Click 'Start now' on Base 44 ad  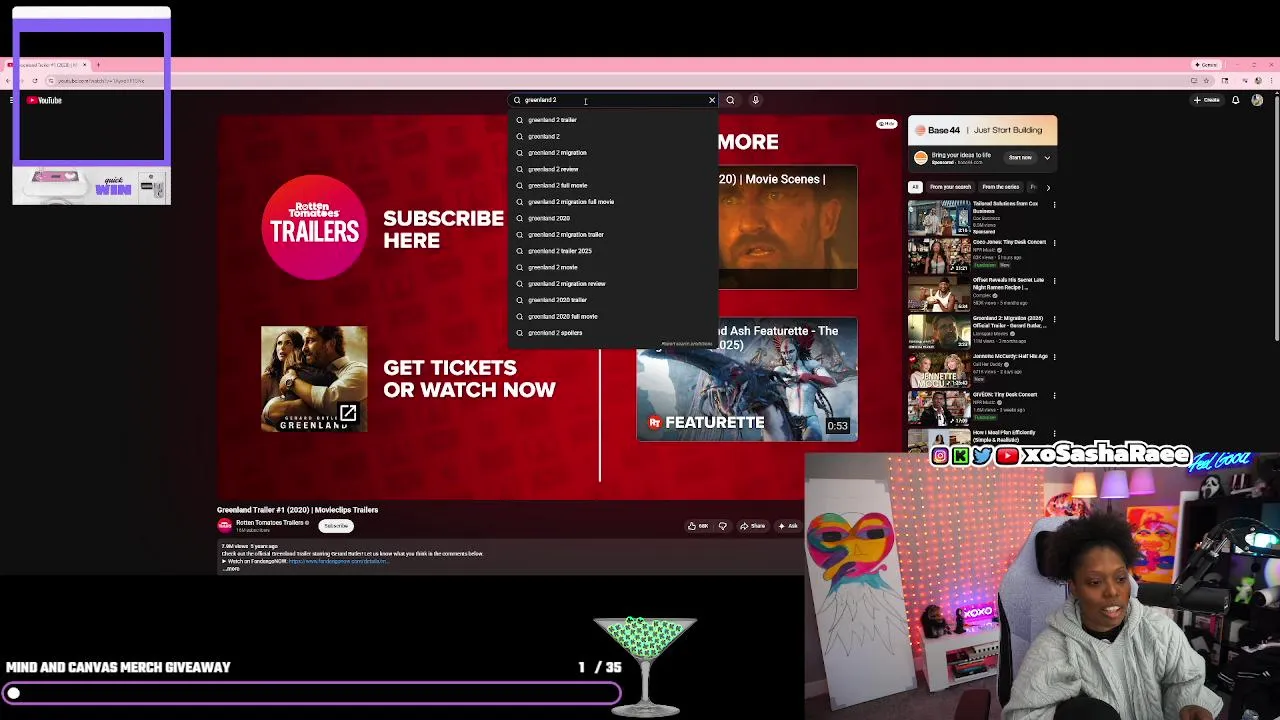(1020, 158)
